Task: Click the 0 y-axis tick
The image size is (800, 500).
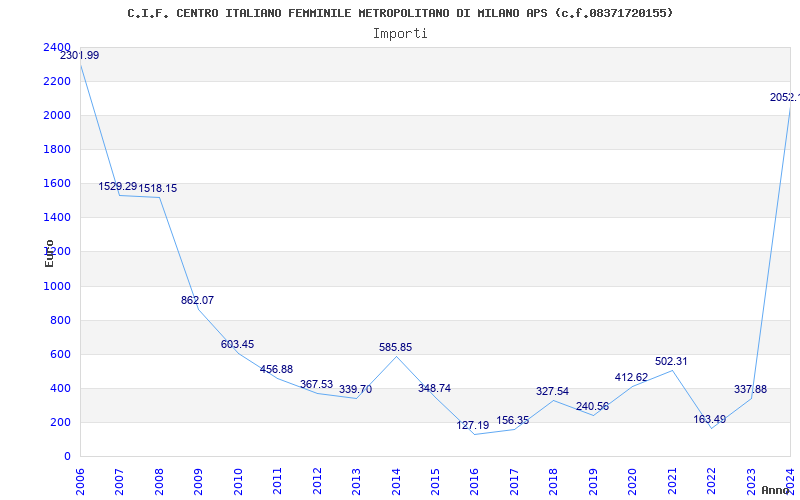Action: coord(67,457)
